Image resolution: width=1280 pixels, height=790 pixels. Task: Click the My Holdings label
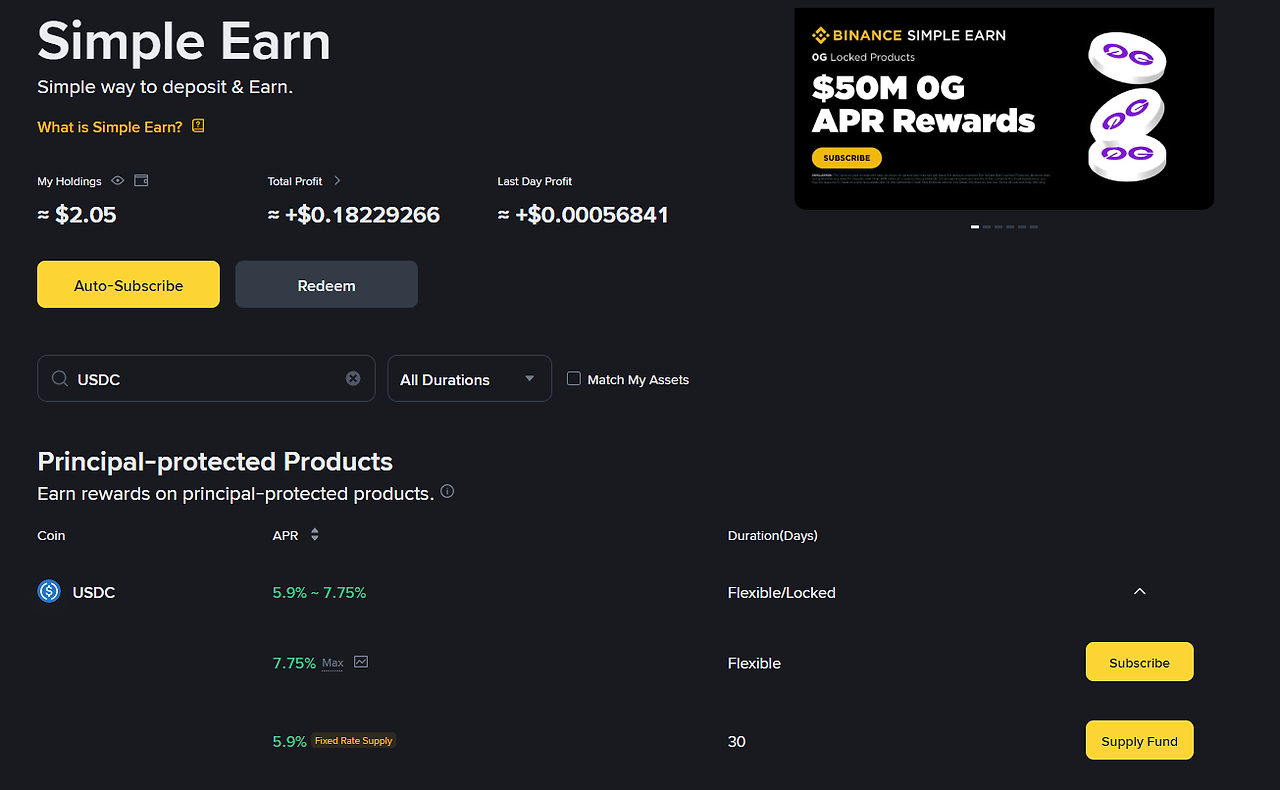pyautogui.click(x=70, y=181)
